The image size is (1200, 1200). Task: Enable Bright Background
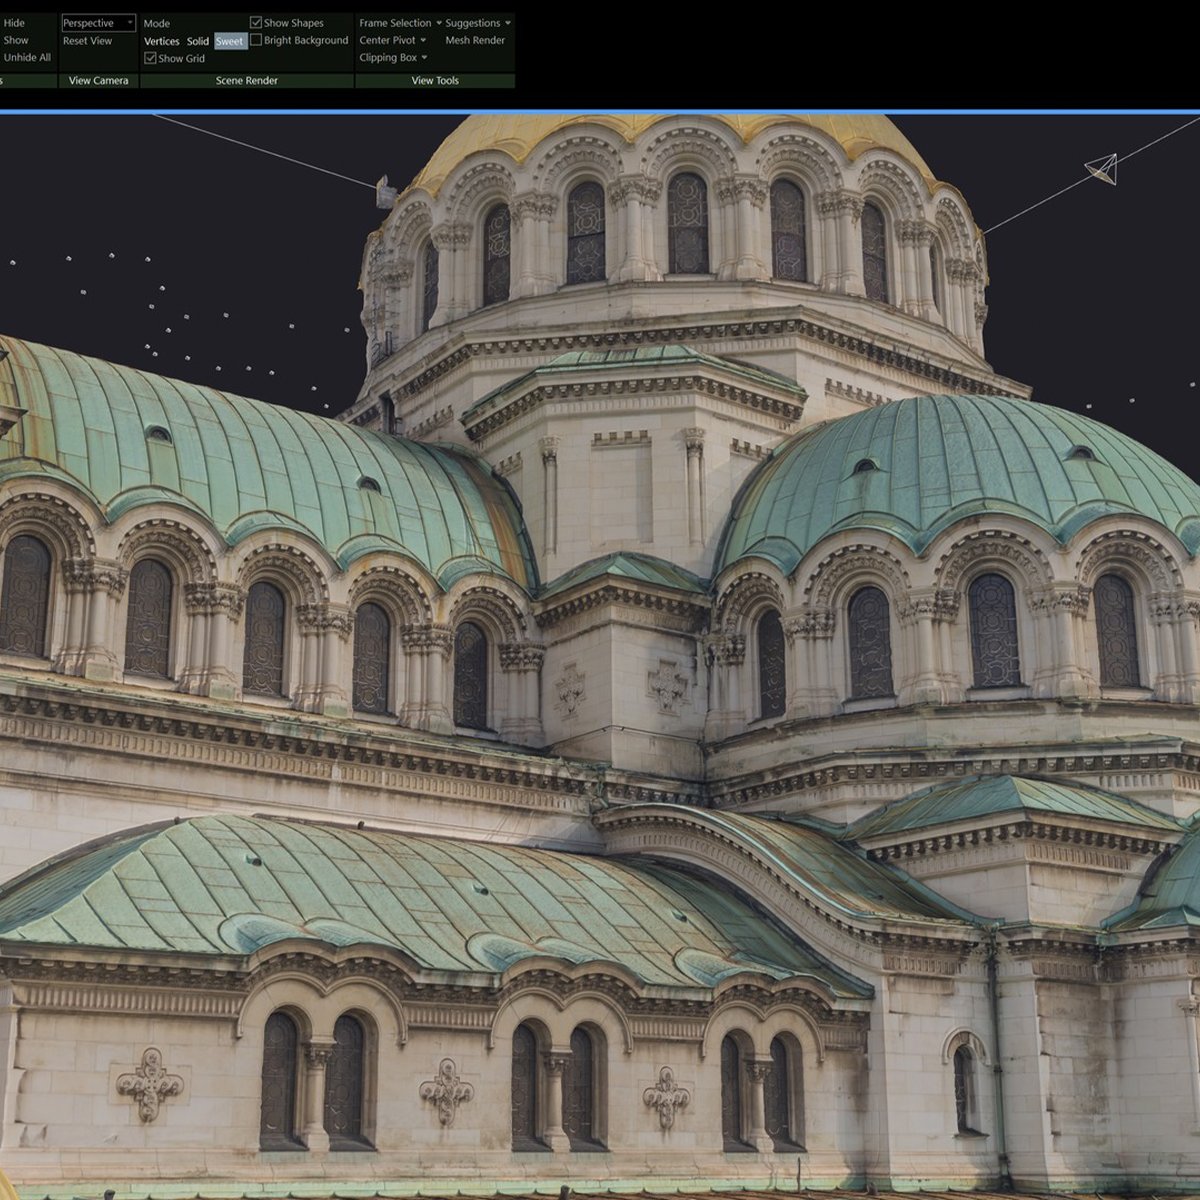pyautogui.click(x=257, y=40)
